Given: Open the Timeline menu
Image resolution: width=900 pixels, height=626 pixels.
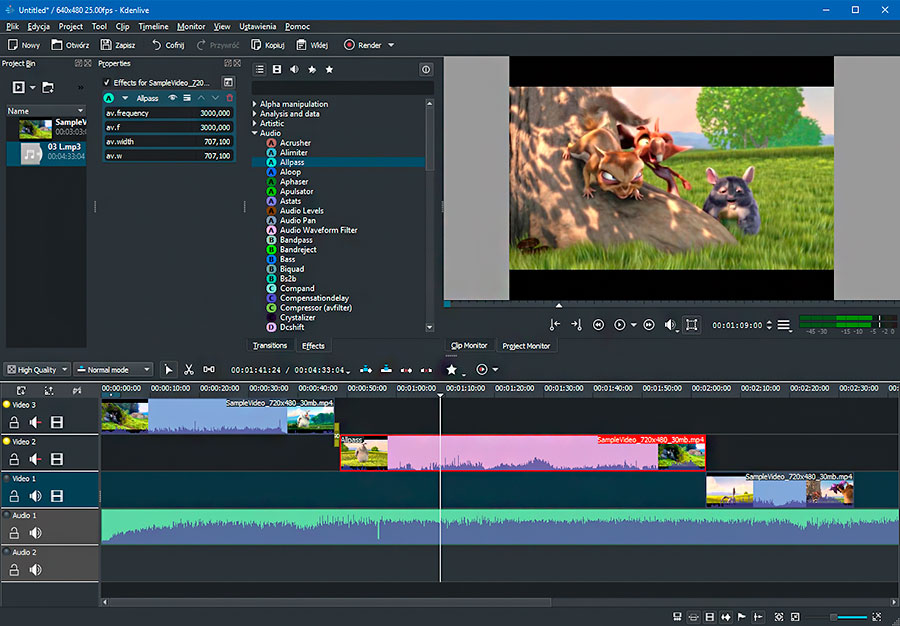Looking at the screenshot, I should pyautogui.click(x=153, y=26).
